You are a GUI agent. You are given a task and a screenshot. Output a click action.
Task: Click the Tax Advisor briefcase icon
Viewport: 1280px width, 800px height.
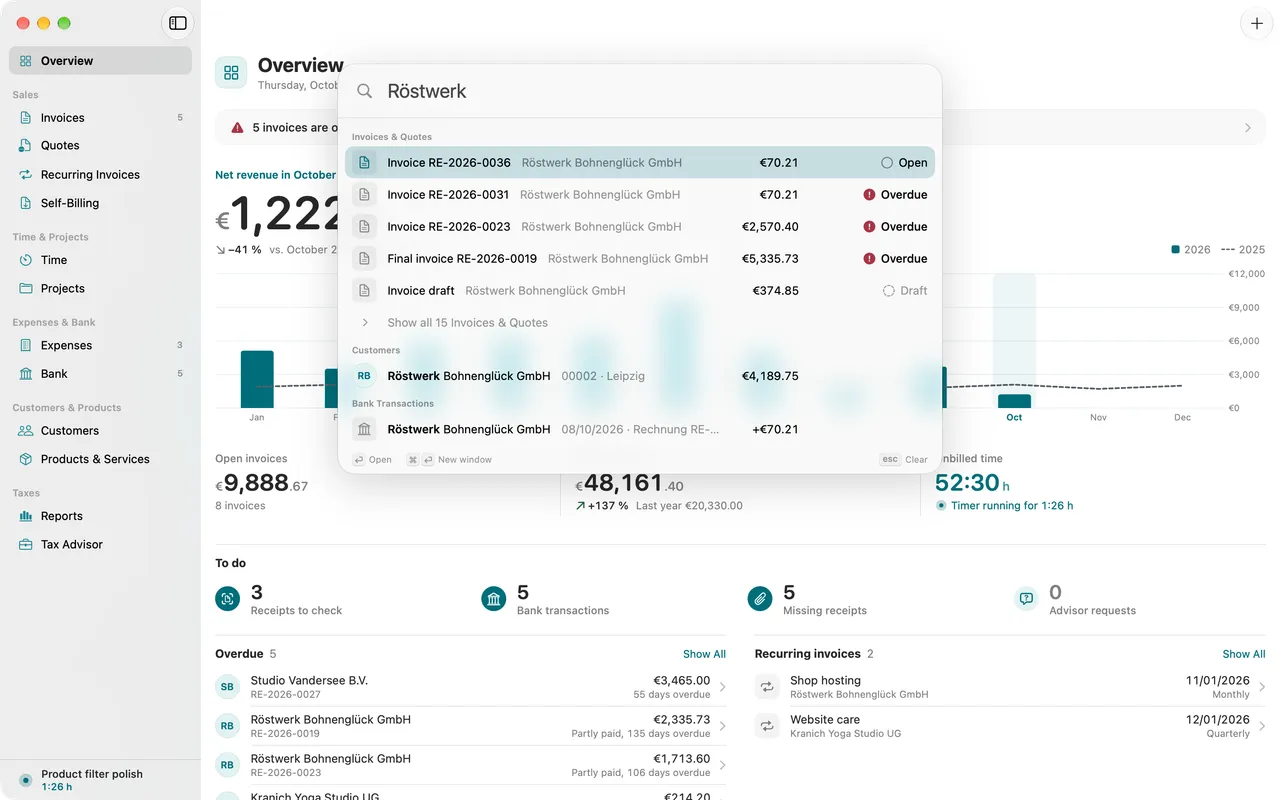point(26,545)
